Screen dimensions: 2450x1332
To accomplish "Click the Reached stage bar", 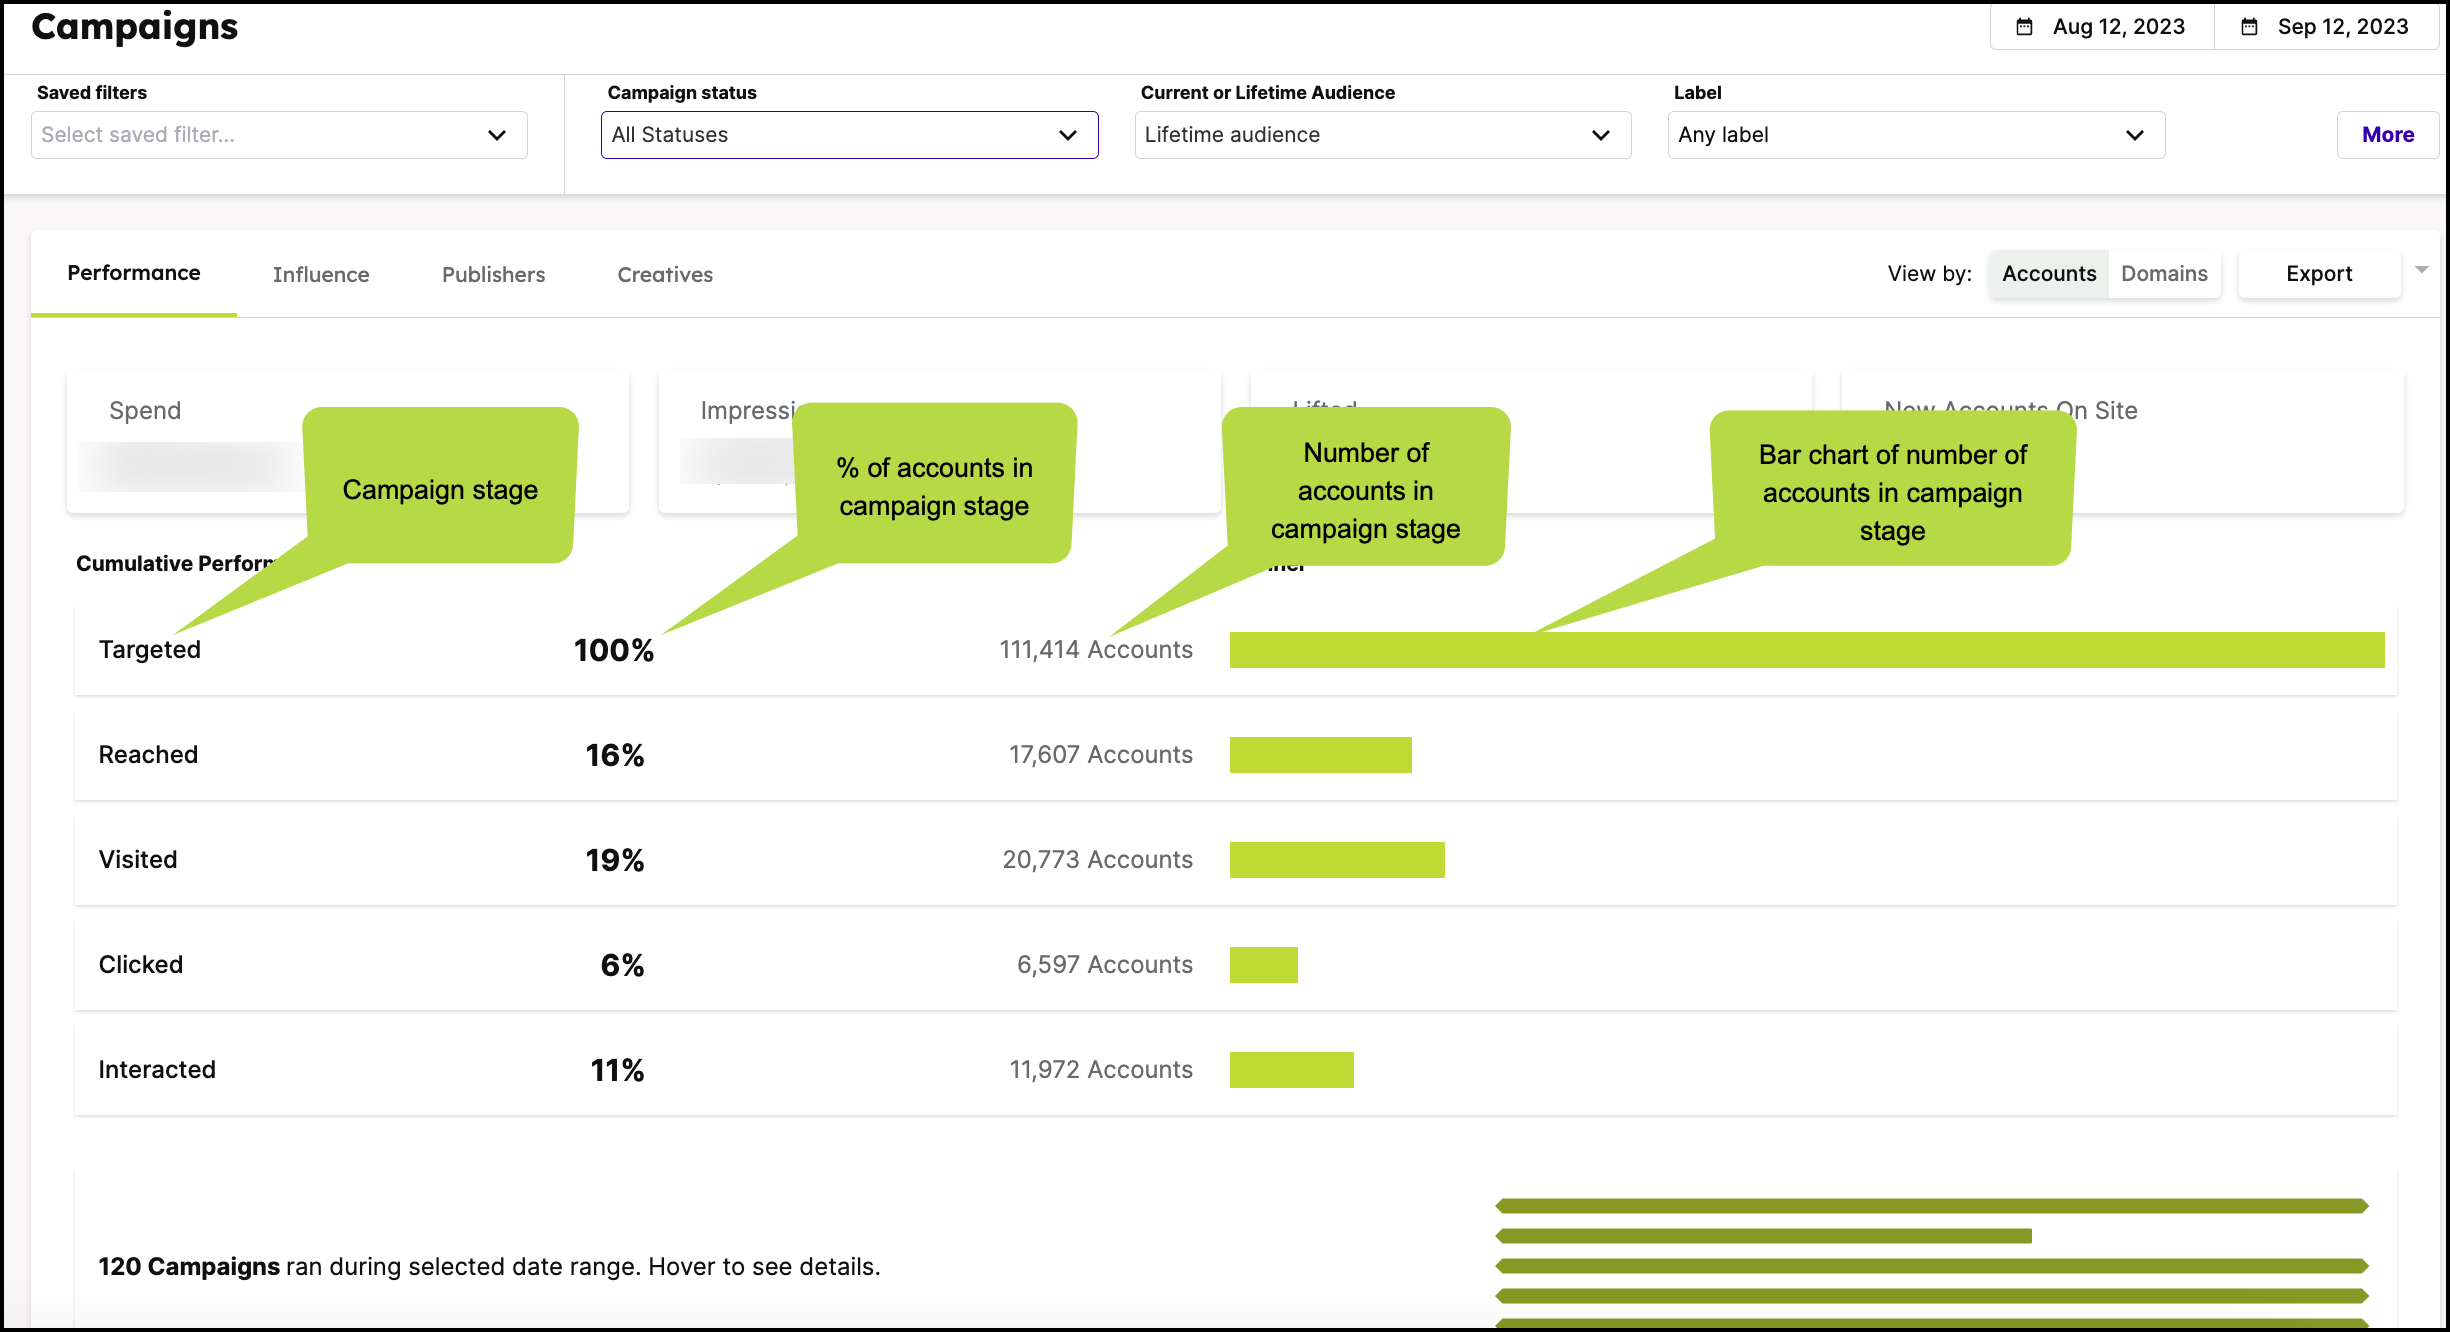I will point(1321,754).
